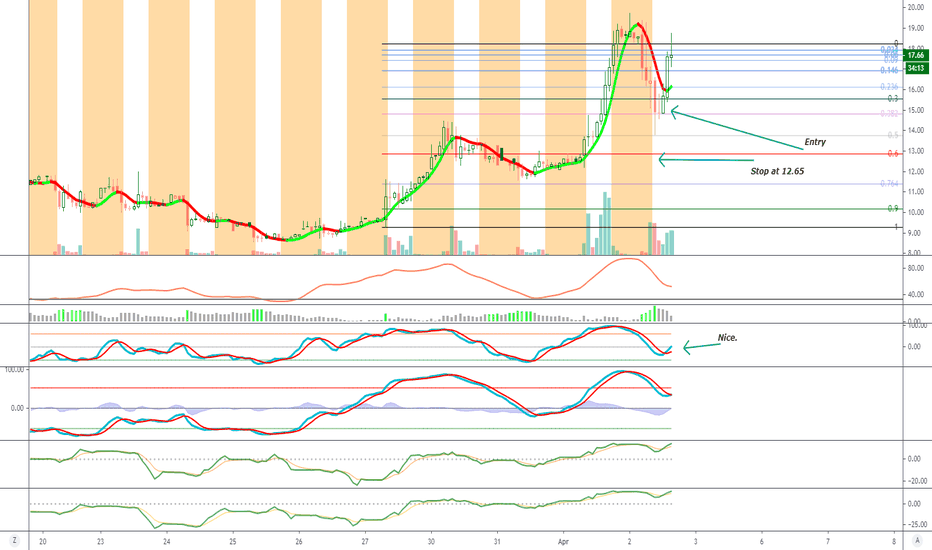This screenshot has width=932, height=550.
Task: Select the 'Entry' text annotation
Action: (815, 142)
